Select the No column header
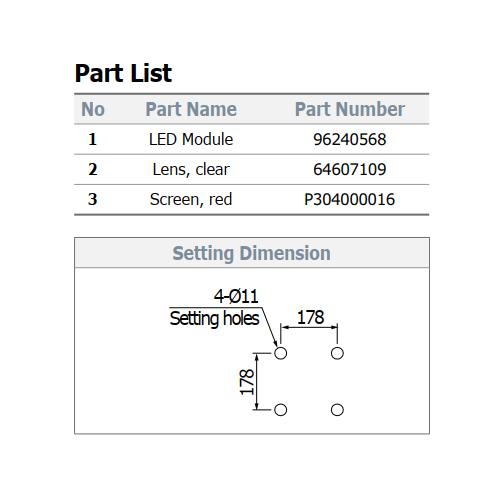 pyautogui.click(x=93, y=109)
